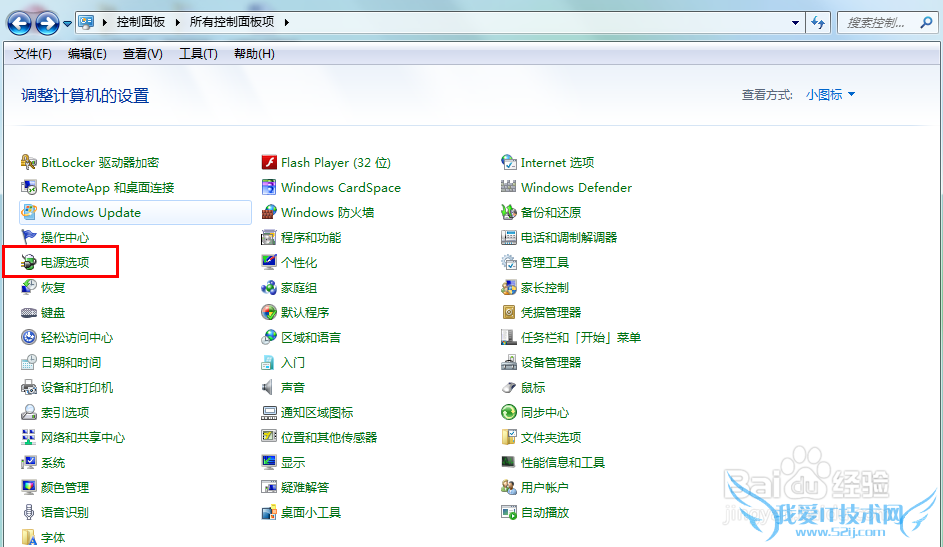Open the 帮助(H) menu
Image resolution: width=943 pixels, height=547 pixels.
(254, 54)
